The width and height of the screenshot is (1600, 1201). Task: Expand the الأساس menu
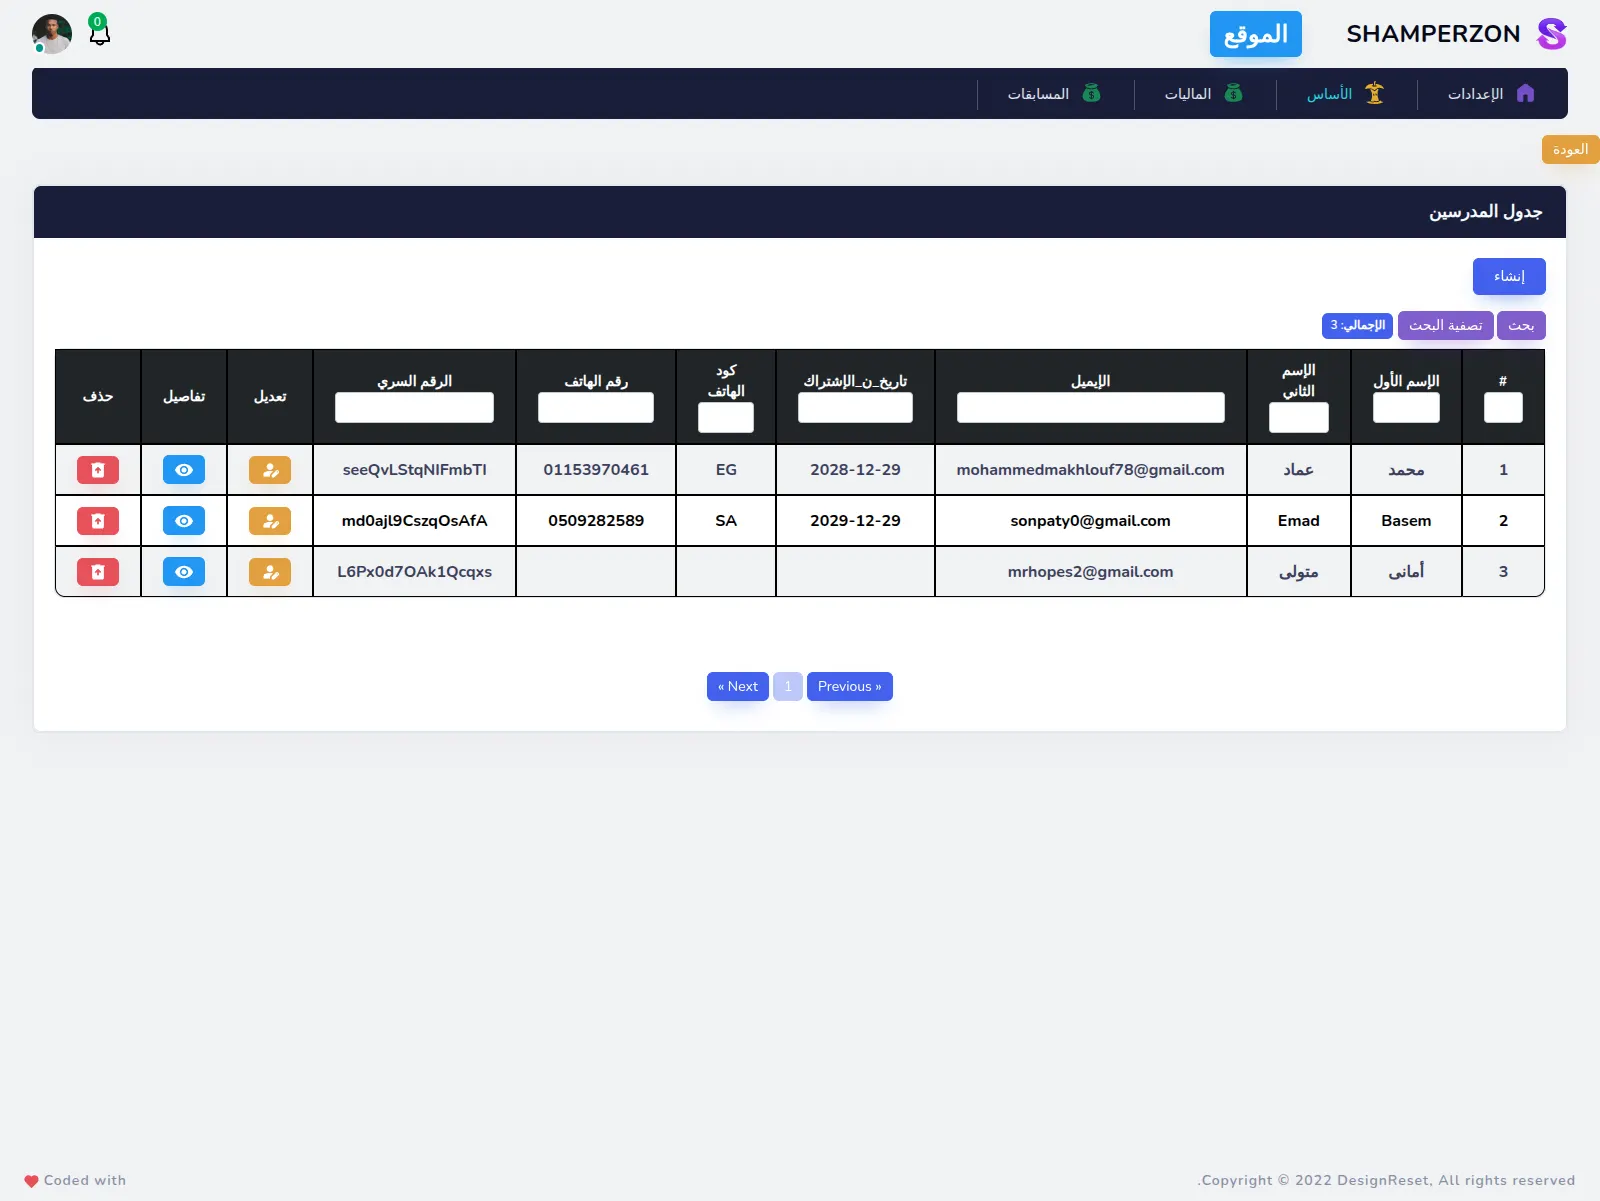(1345, 94)
